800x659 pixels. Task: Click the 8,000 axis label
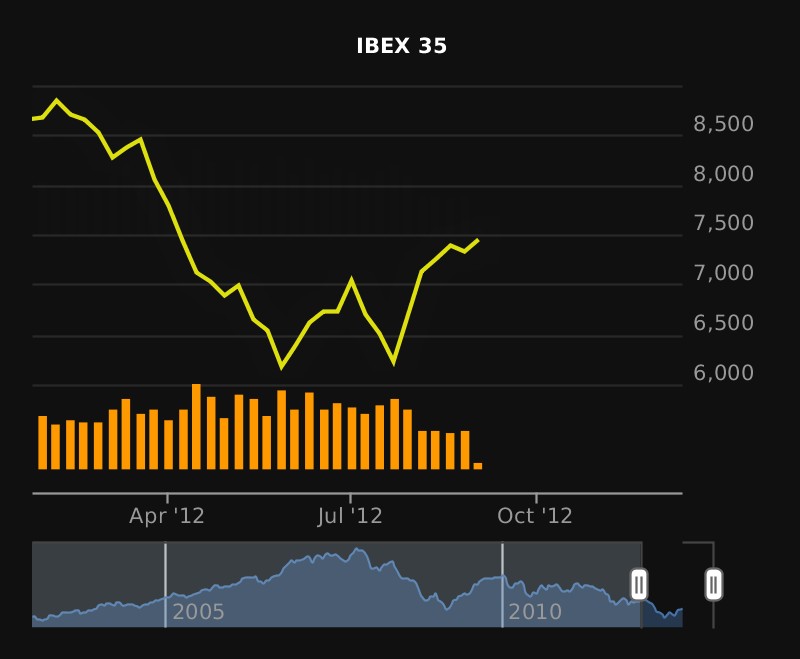coord(723,174)
